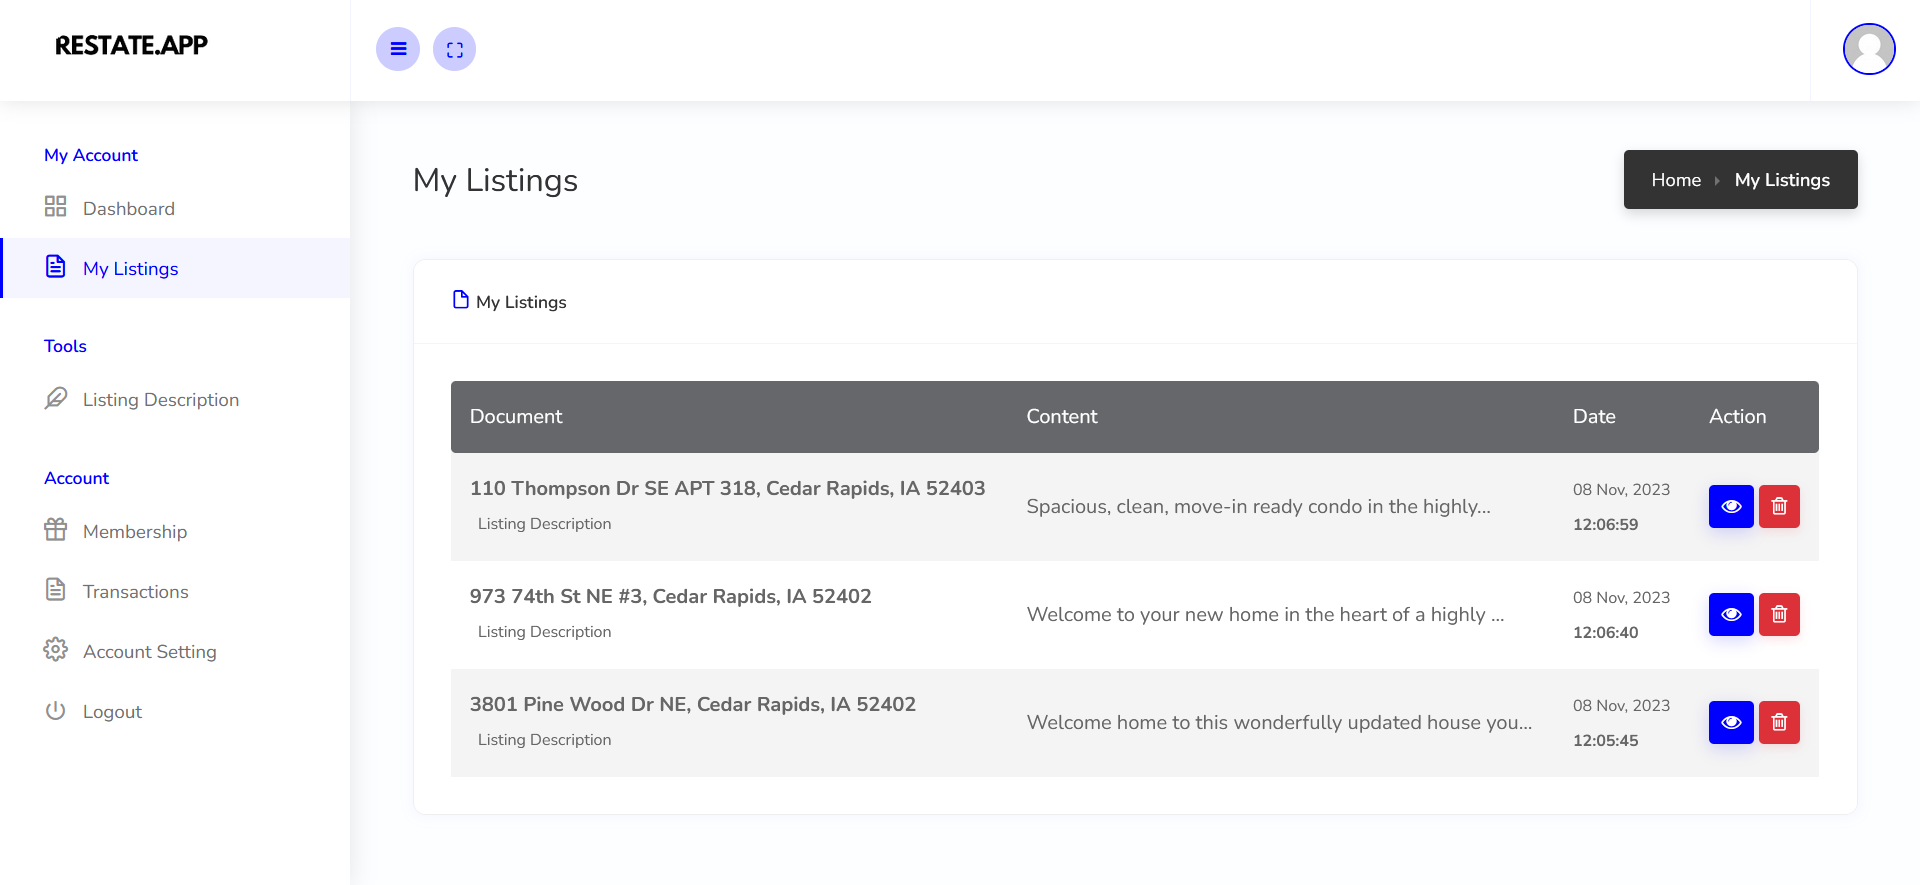The height and width of the screenshot is (885, 1920).
Task: Open the user profile avatar
Action: click(x=1868, y=49)
